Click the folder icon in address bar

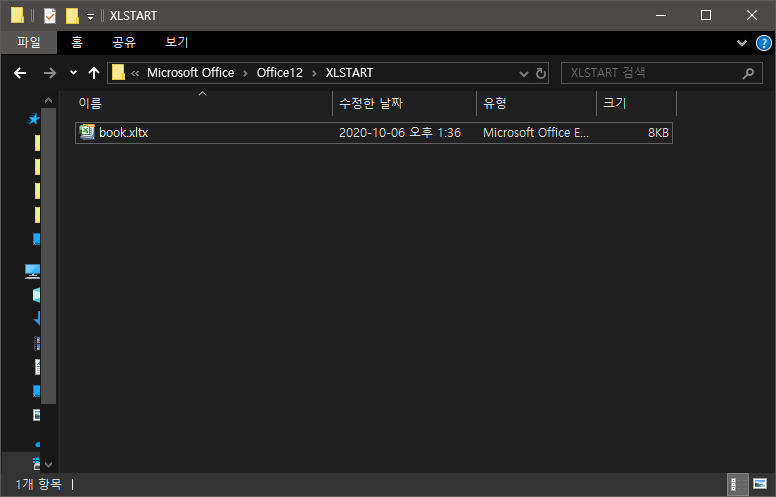tap(118, 73)
